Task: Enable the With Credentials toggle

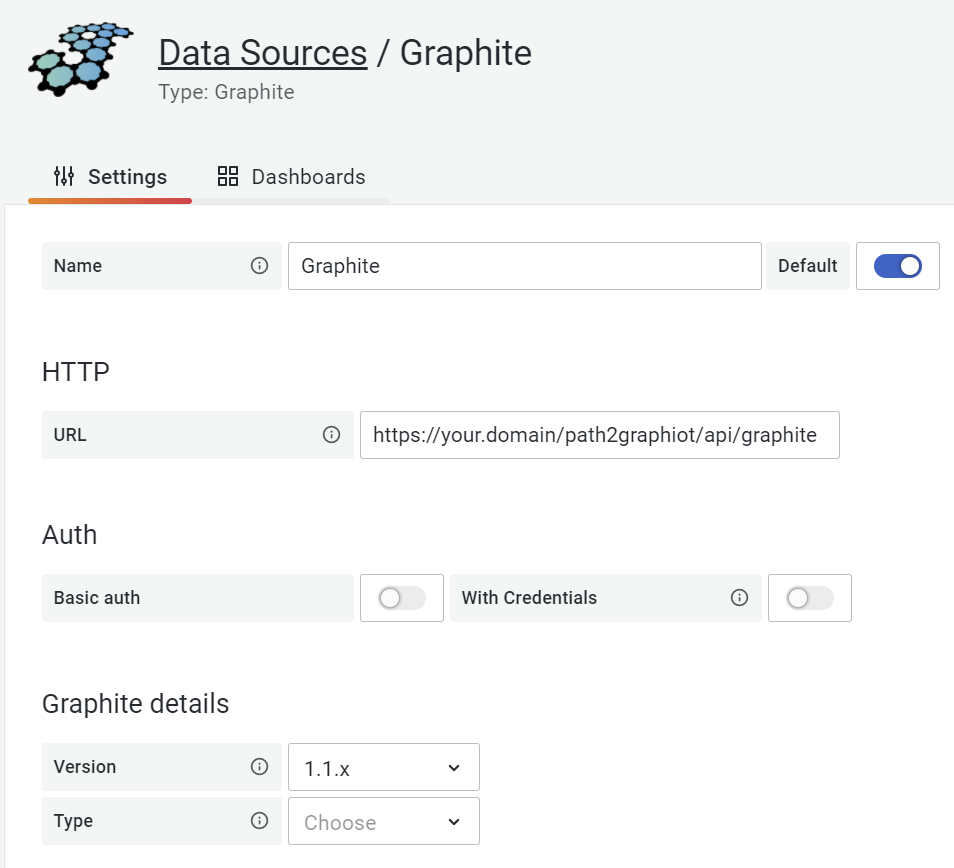Action: pos(810,598)
